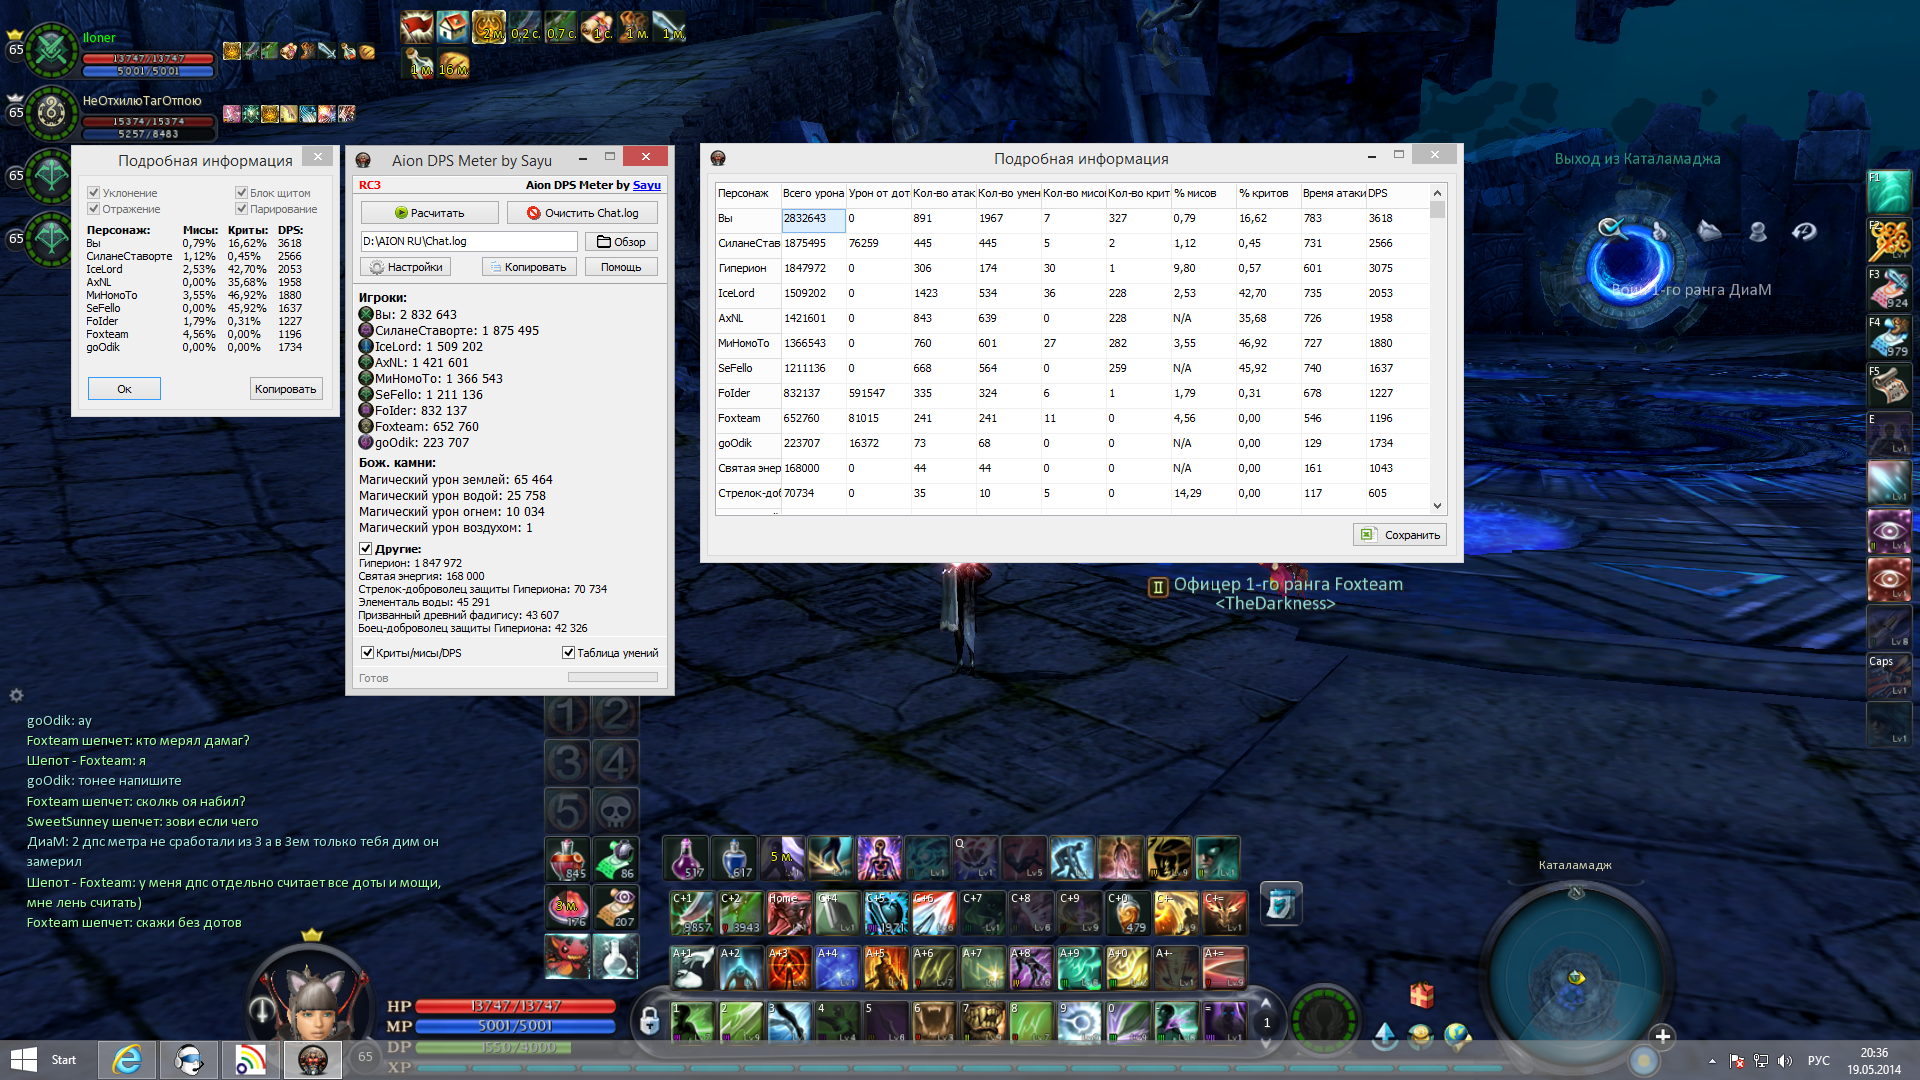
Task: Click the chat settings gear icon
Action: click(x=16, y=695)
